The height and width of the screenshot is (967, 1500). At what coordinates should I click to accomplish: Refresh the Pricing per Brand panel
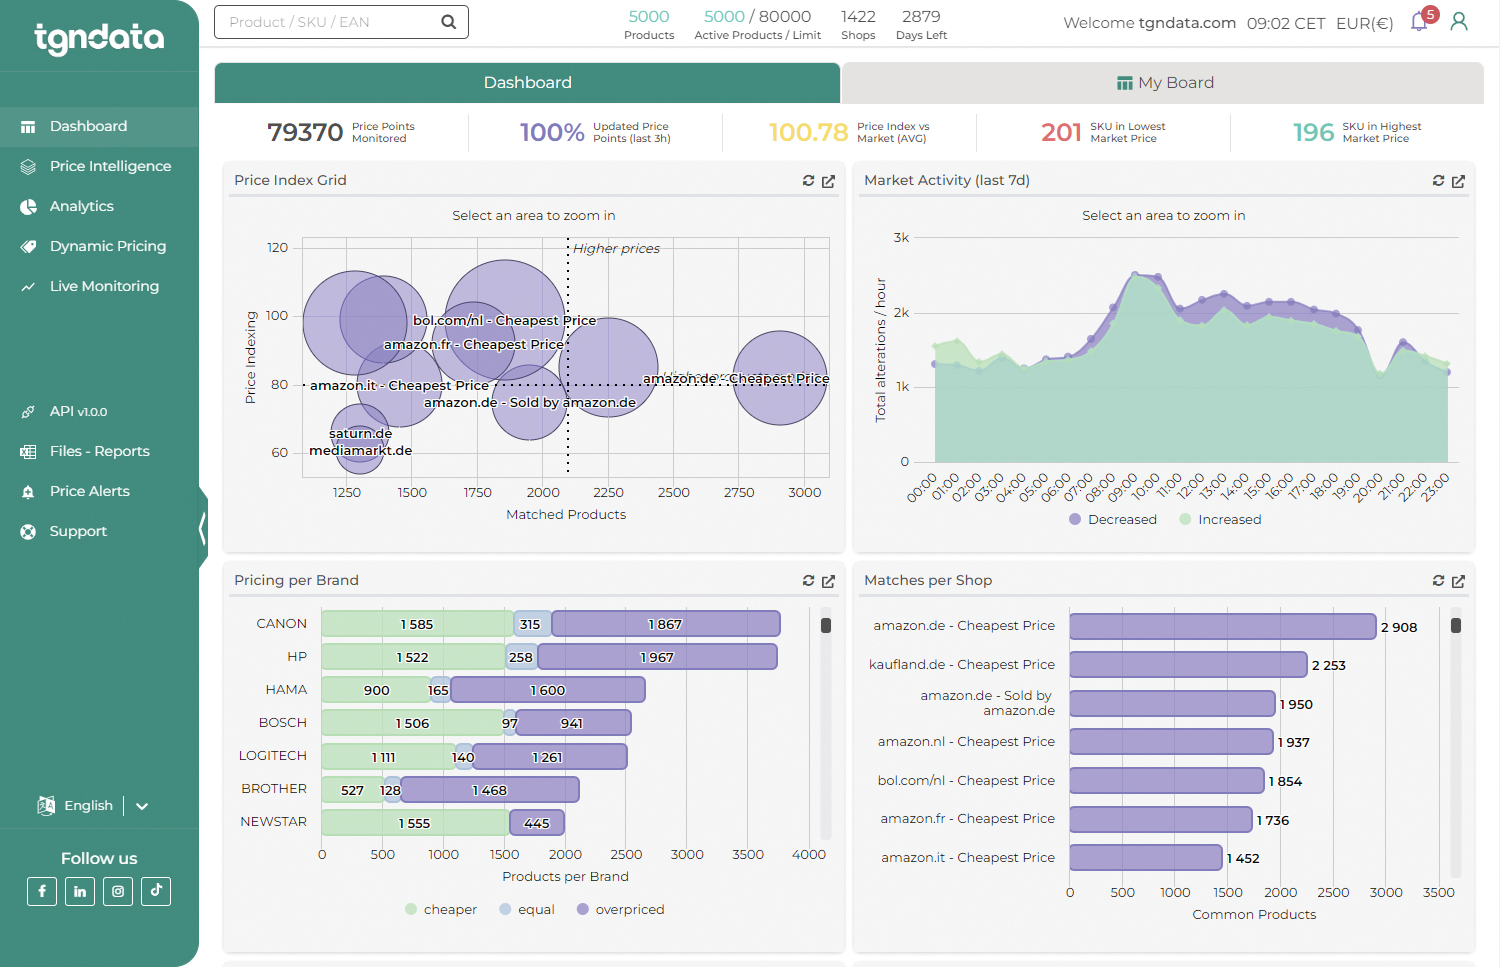point(808,581)
